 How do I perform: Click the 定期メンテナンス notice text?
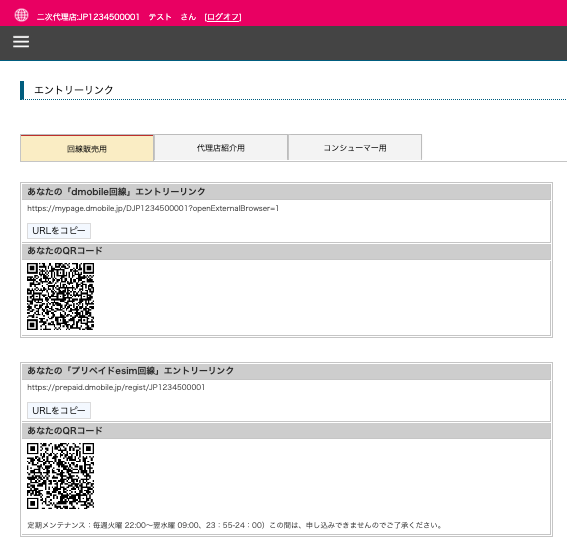coord(235,525)
